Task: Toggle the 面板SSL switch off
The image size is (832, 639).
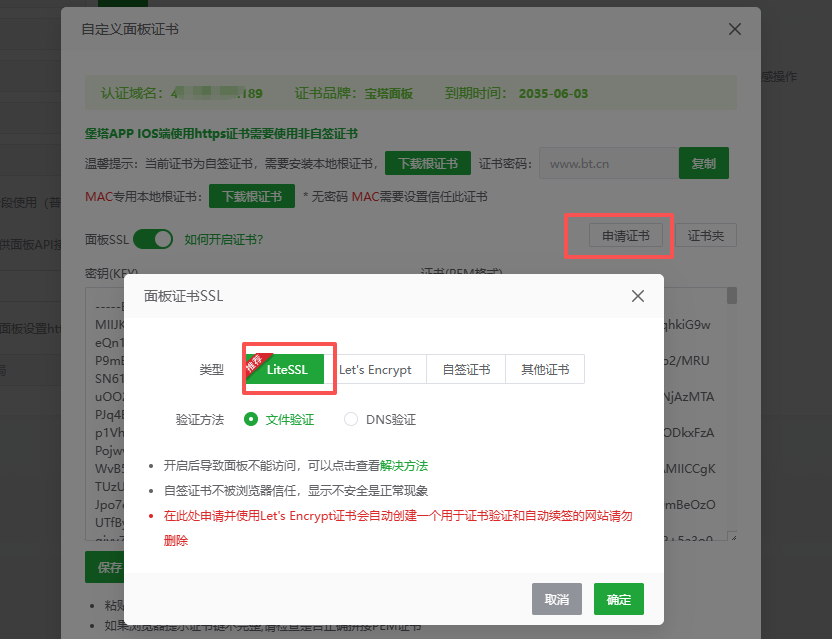Action: pyautogui.click(x=153, y=239)
